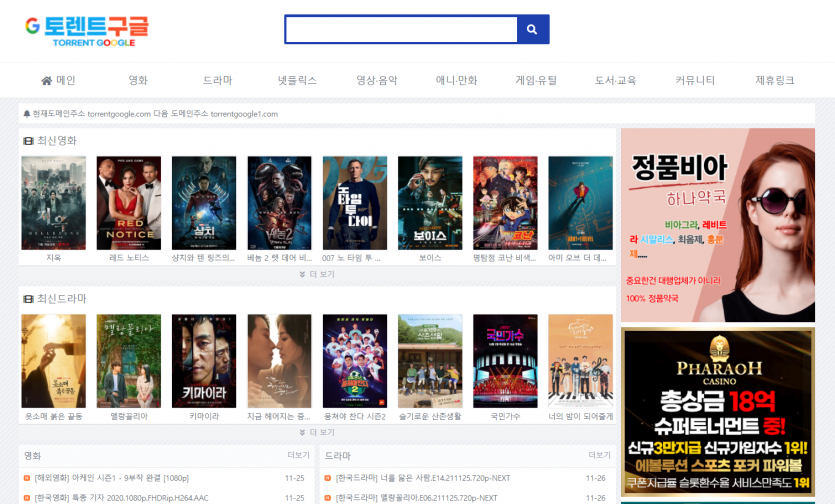Viewport: 835px width, 504px height.
Task: Open 더보기 in the 드라마 list header
Action: tap(600, 456)
